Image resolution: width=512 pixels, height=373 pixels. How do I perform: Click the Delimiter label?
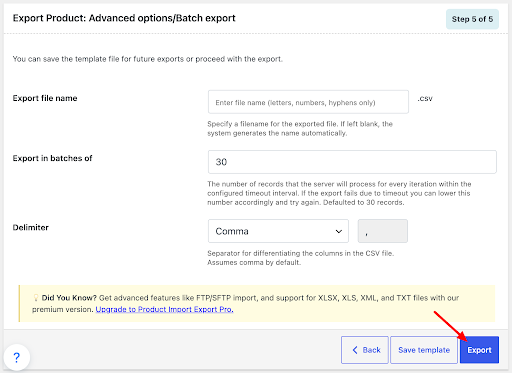coord(31,228)
